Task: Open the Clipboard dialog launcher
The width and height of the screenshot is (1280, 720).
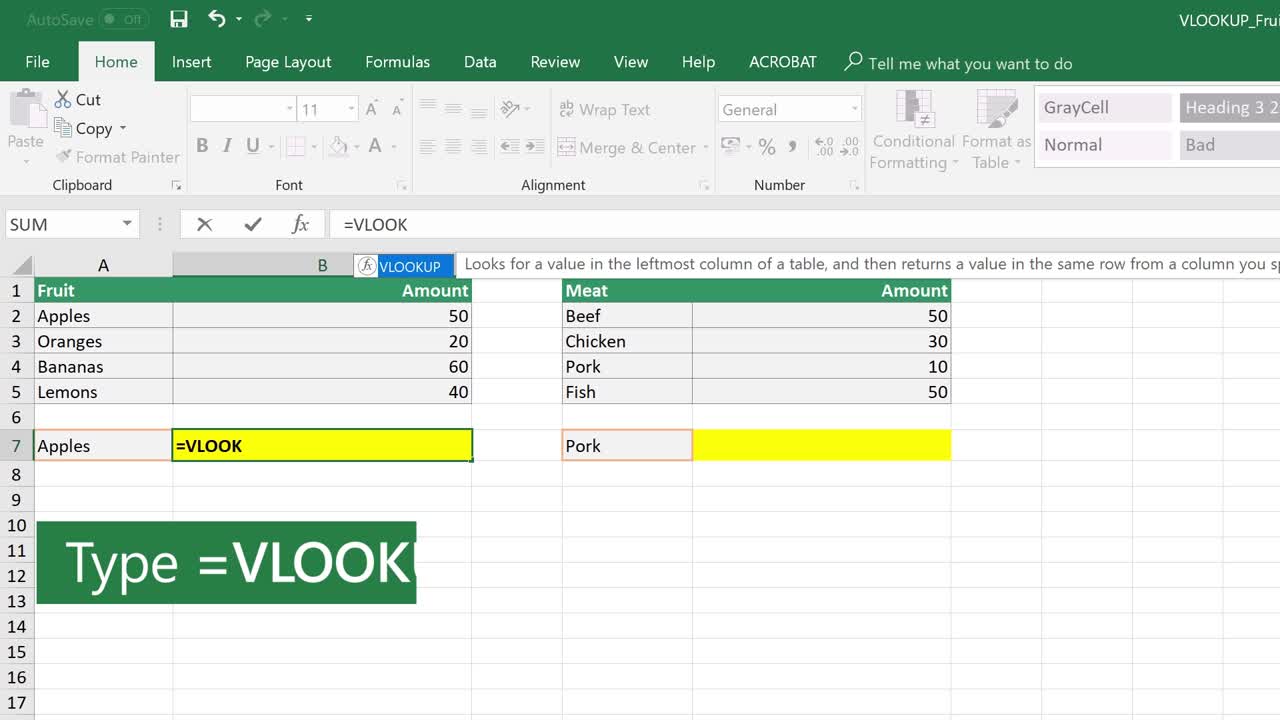Action: pyautogui.click(x=177, y=186)
